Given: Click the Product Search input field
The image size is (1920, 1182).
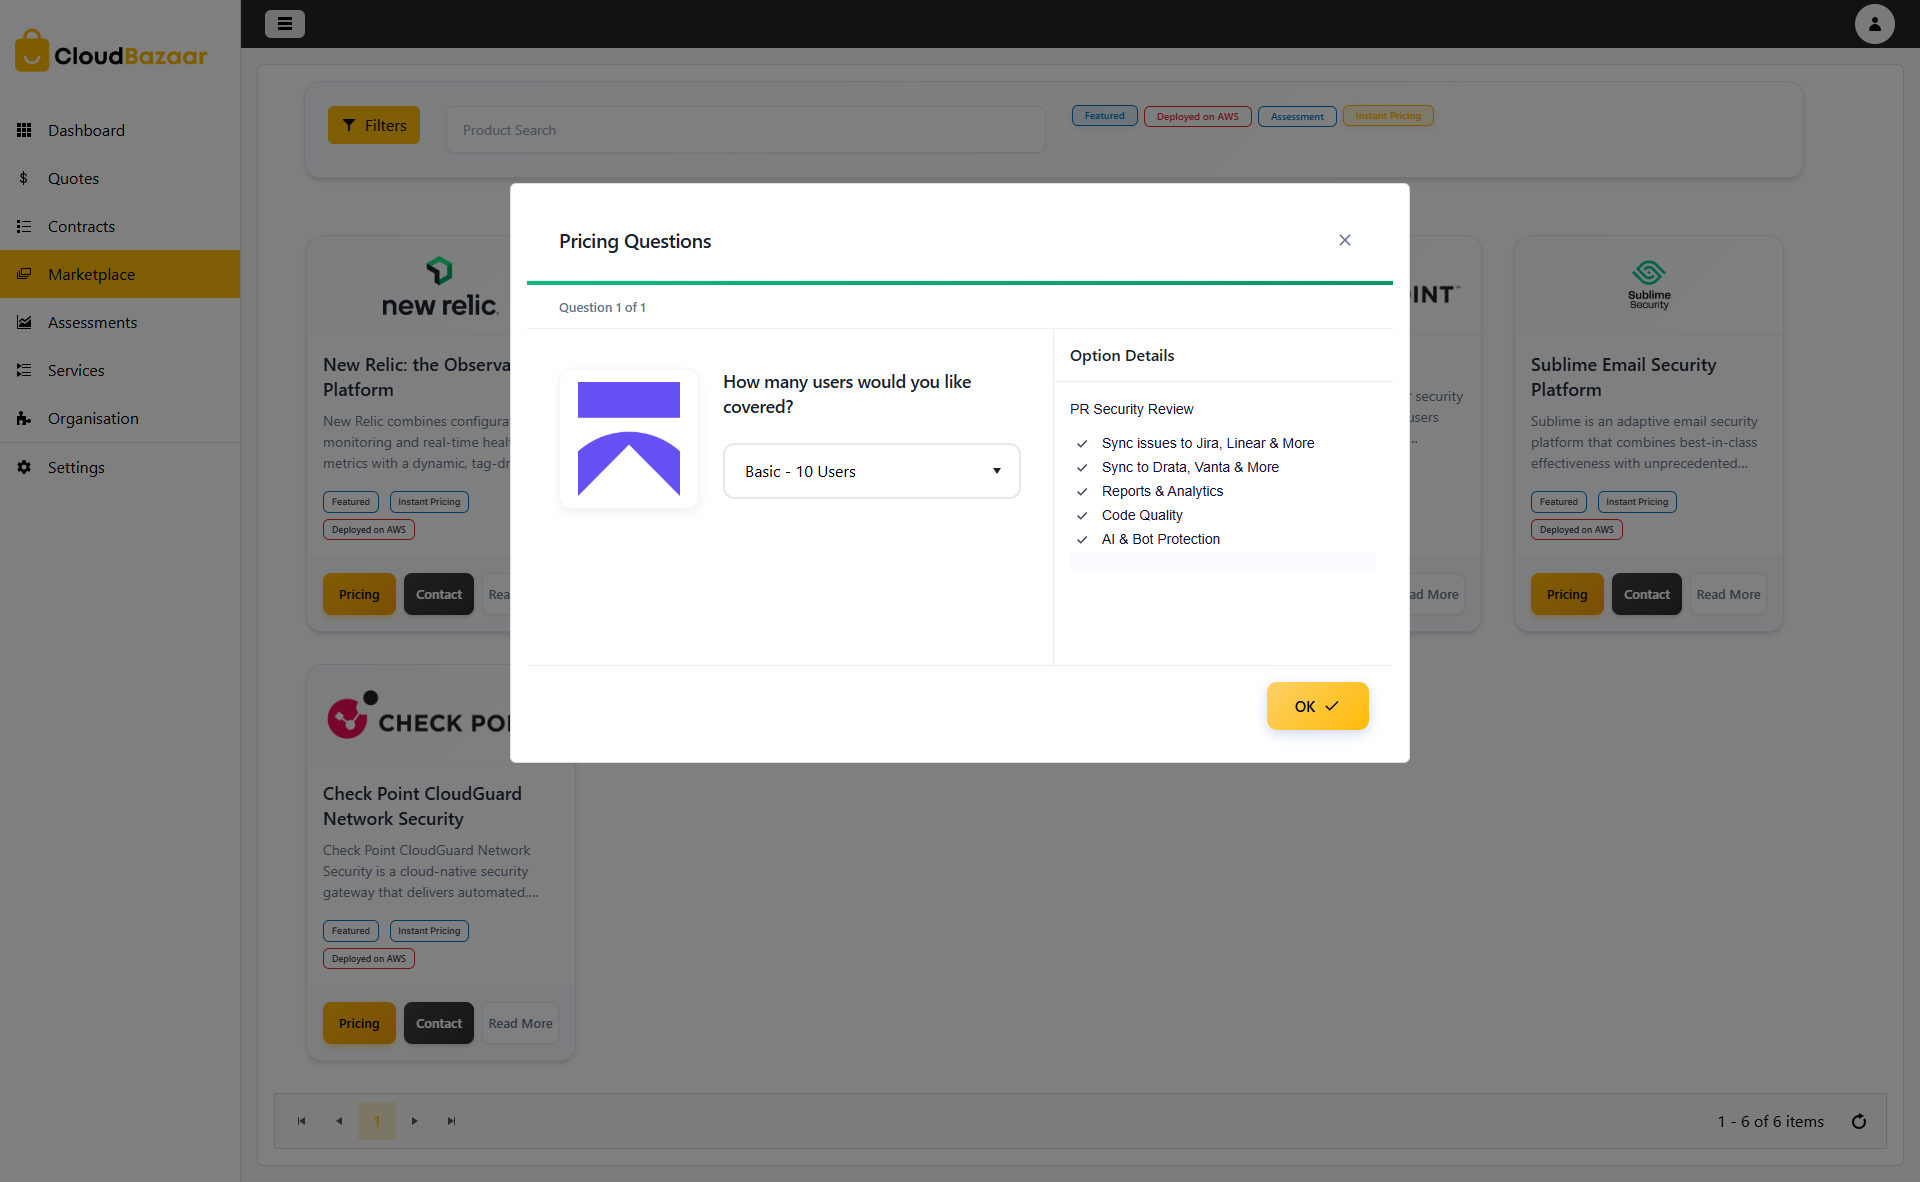Looking at the screenshot, I should (745, 130).
